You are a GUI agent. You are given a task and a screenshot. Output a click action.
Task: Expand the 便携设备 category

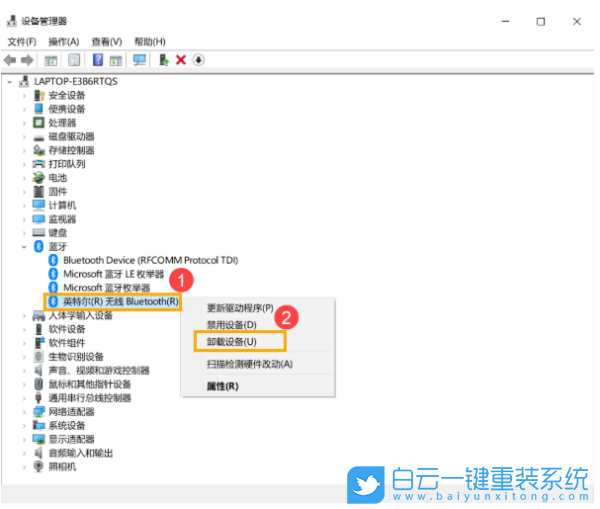pyautogui.click(x=24, y=109)
